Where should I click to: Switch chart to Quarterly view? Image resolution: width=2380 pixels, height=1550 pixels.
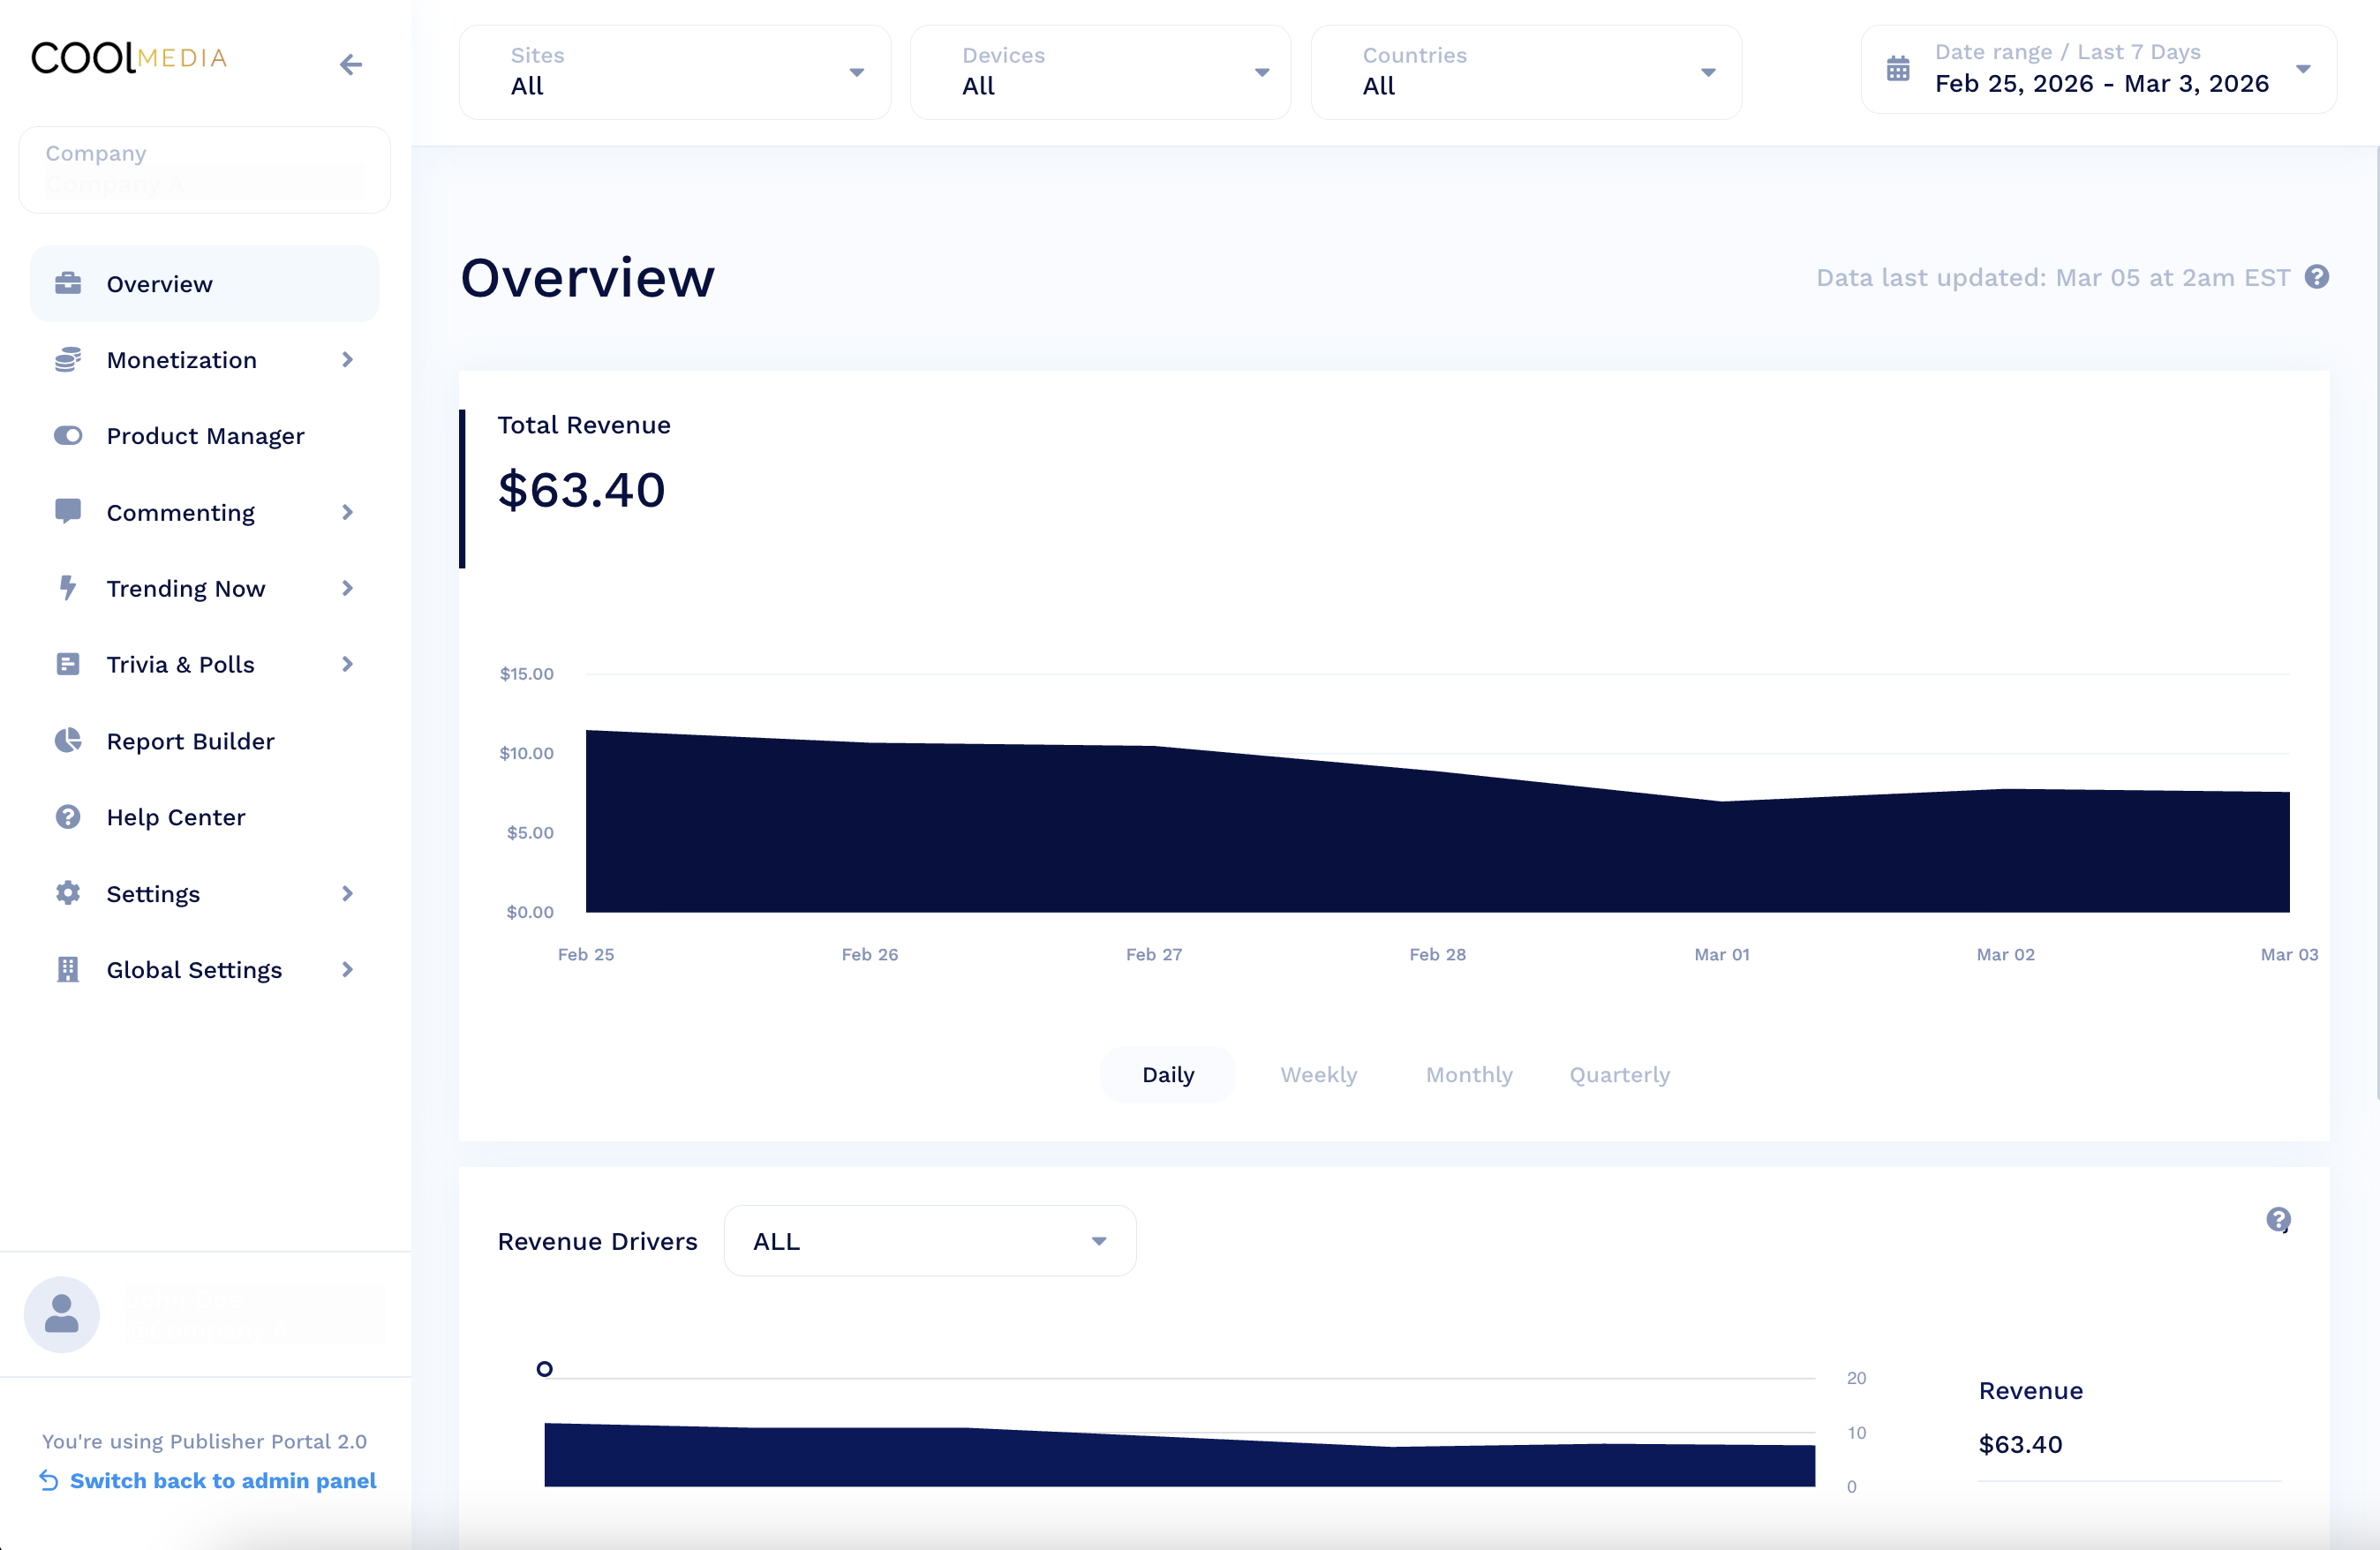tap(1619, 1075)
